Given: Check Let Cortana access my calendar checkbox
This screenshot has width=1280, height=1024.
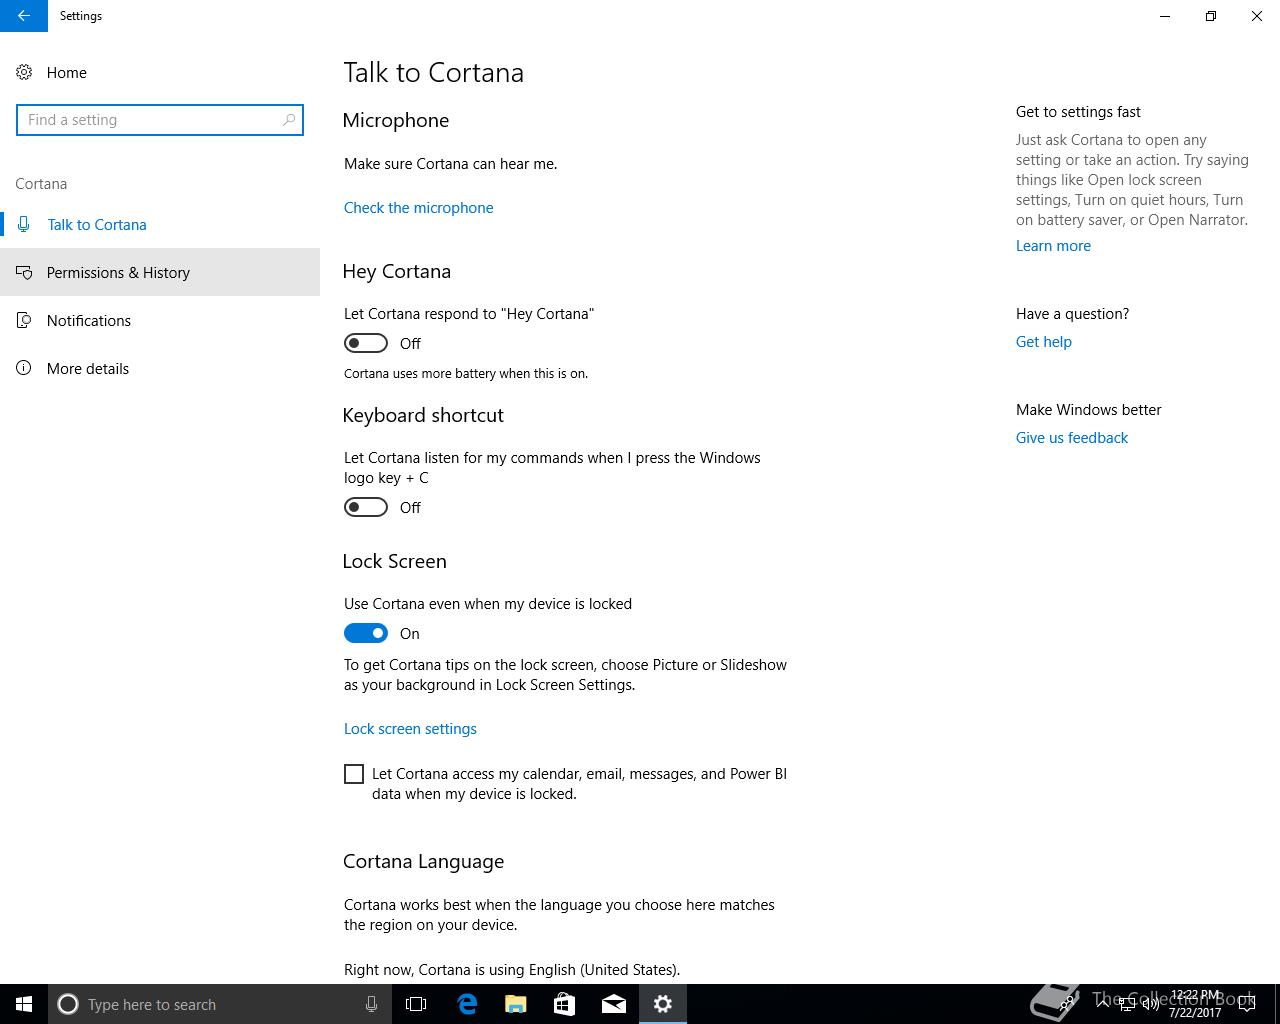Looking at the screenshot, I should 354,774.
